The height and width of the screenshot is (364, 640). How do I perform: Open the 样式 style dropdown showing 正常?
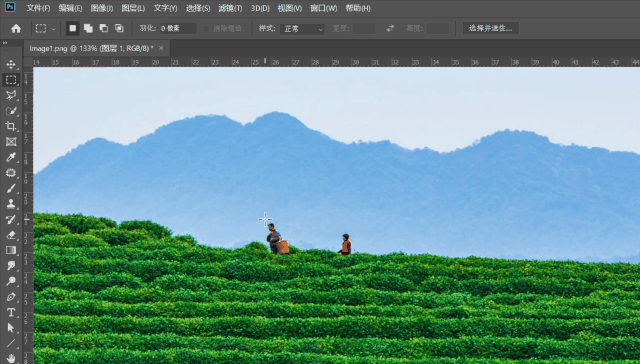pos(302,29)
